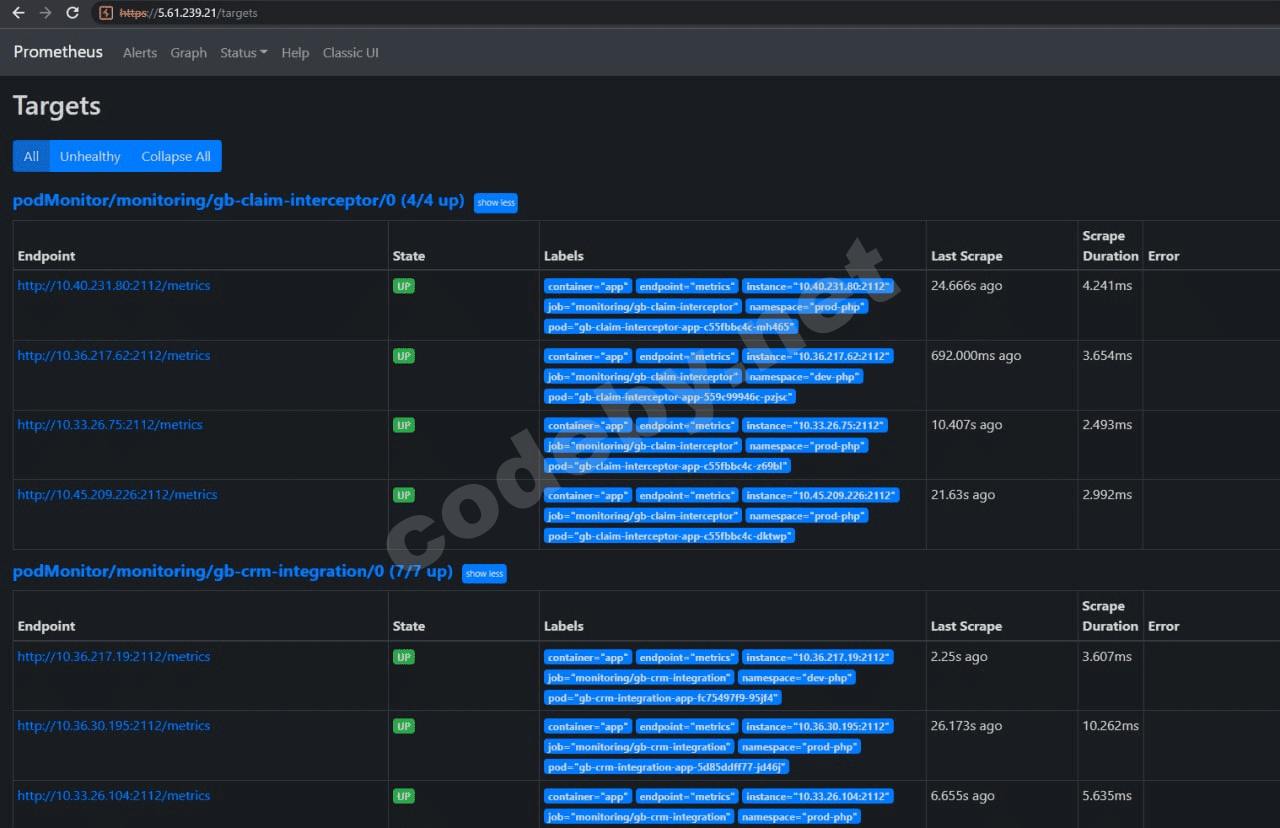The image size is (1280, 828).
Task: Go to the Graph page
Action: click(x=188, y=53)
